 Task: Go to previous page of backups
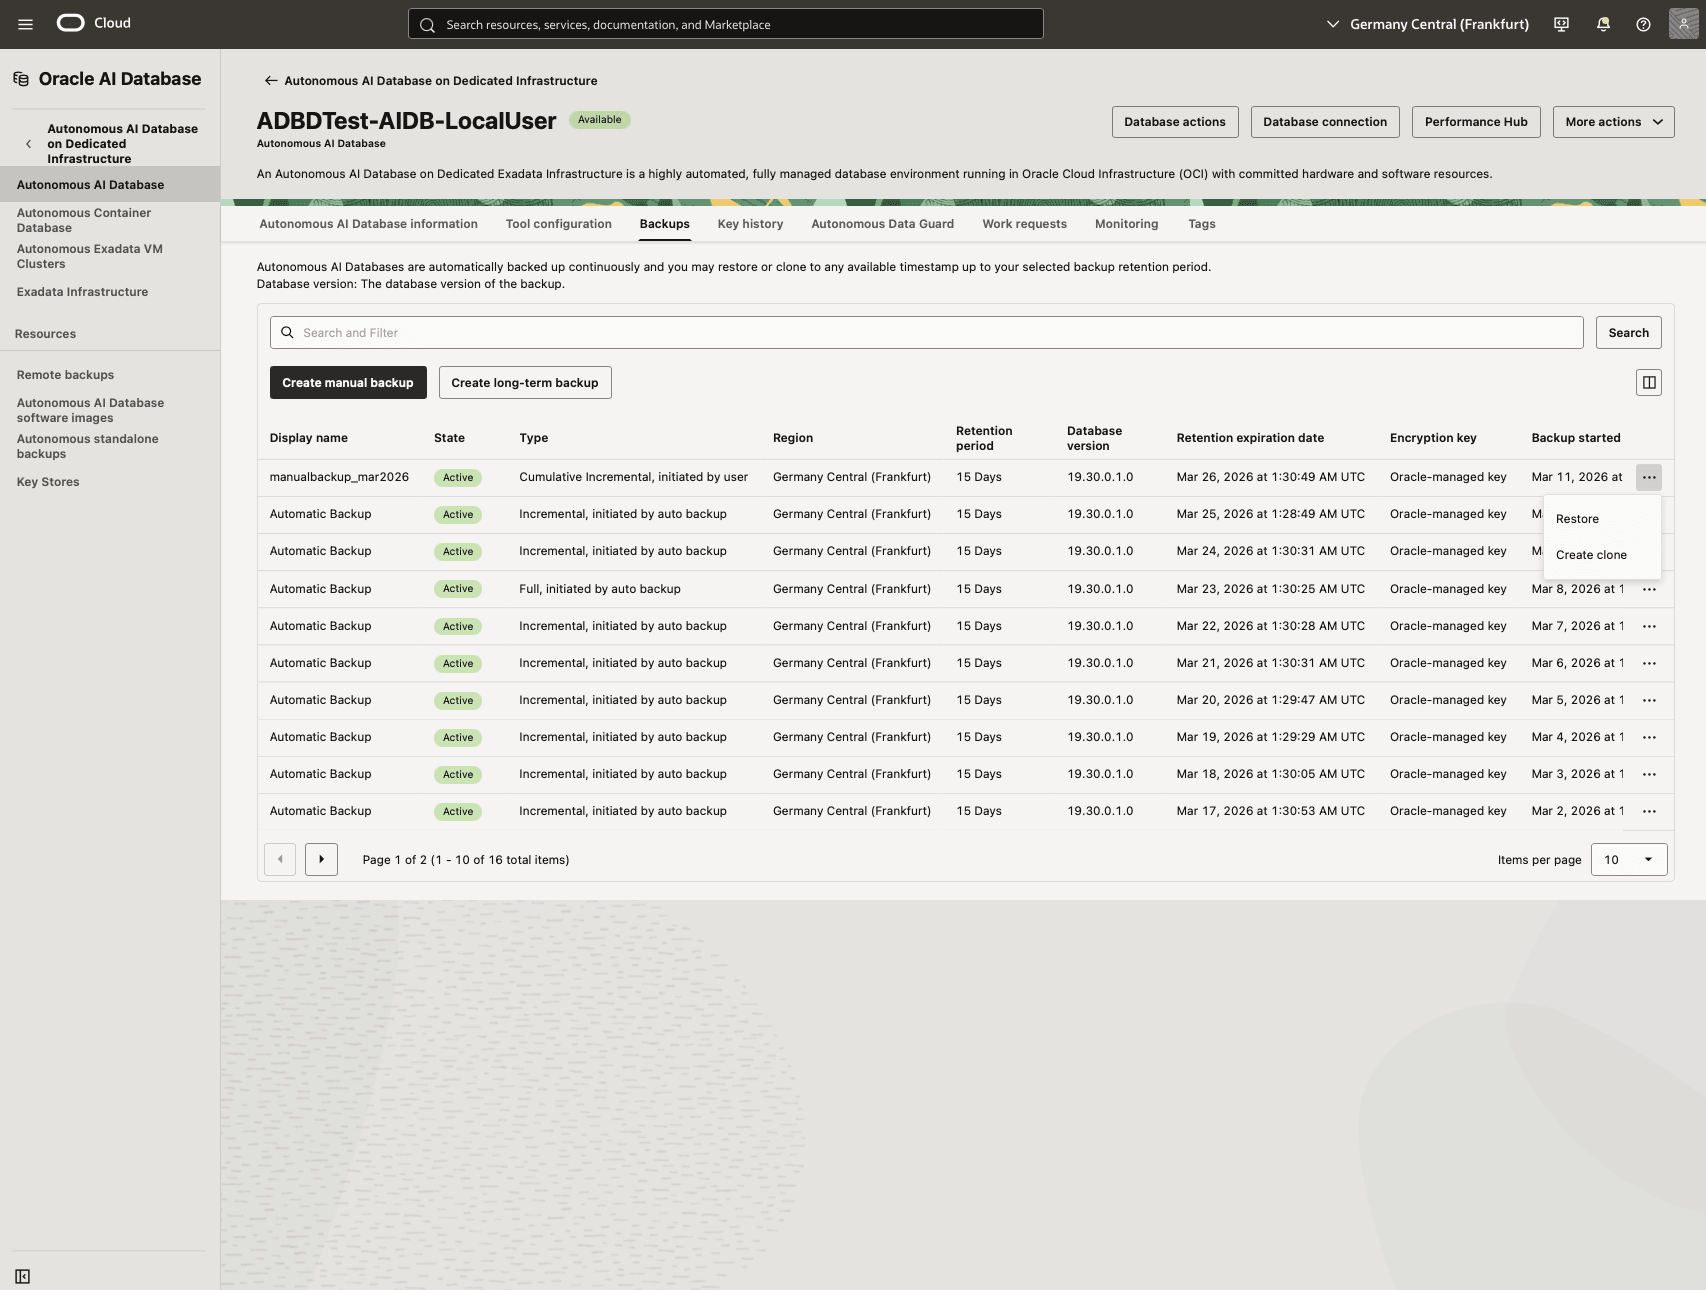pos(280,860)
